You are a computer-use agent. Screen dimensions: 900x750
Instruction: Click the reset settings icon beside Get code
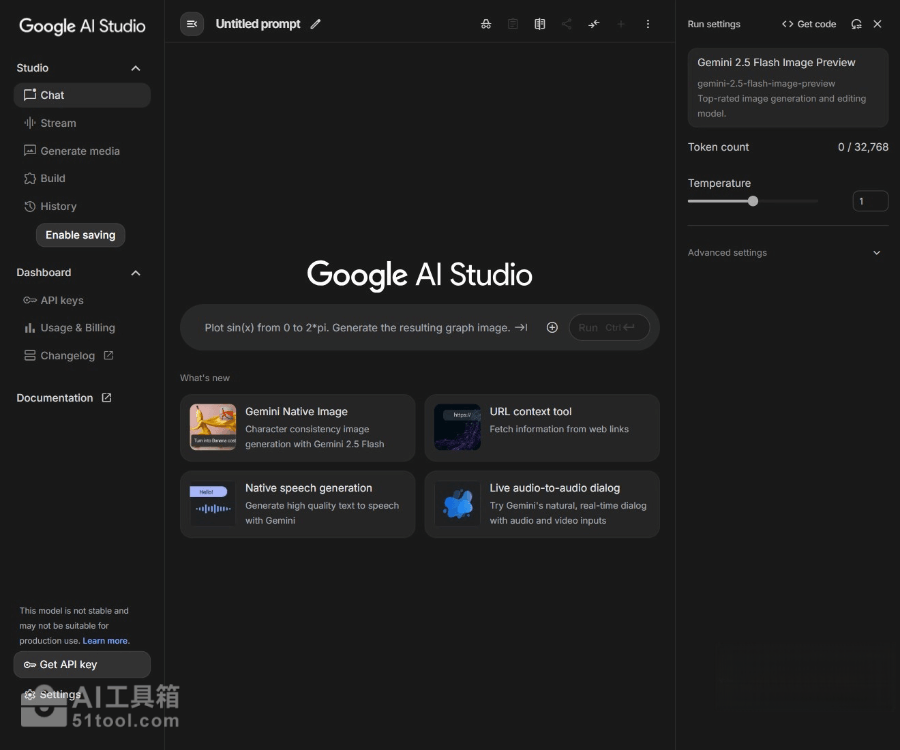856,24
